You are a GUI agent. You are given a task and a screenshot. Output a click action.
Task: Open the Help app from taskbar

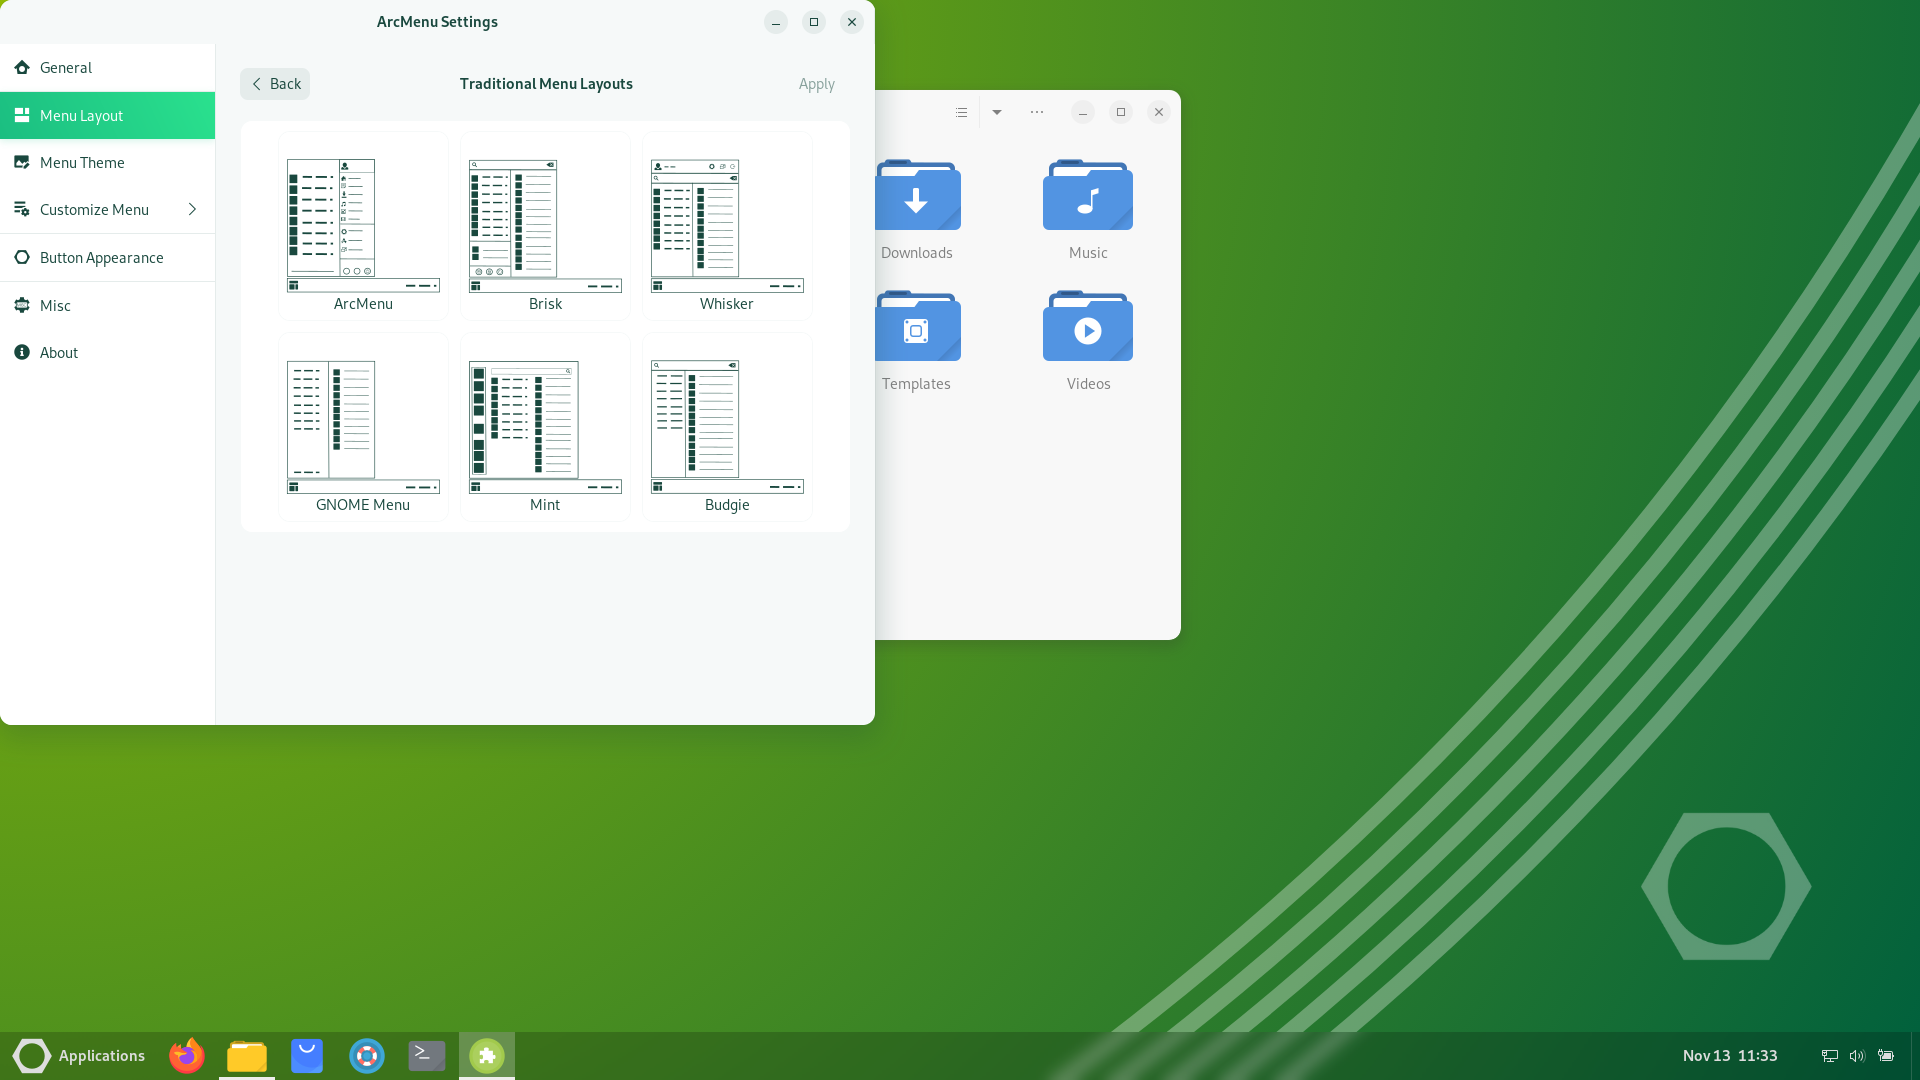367,1056
